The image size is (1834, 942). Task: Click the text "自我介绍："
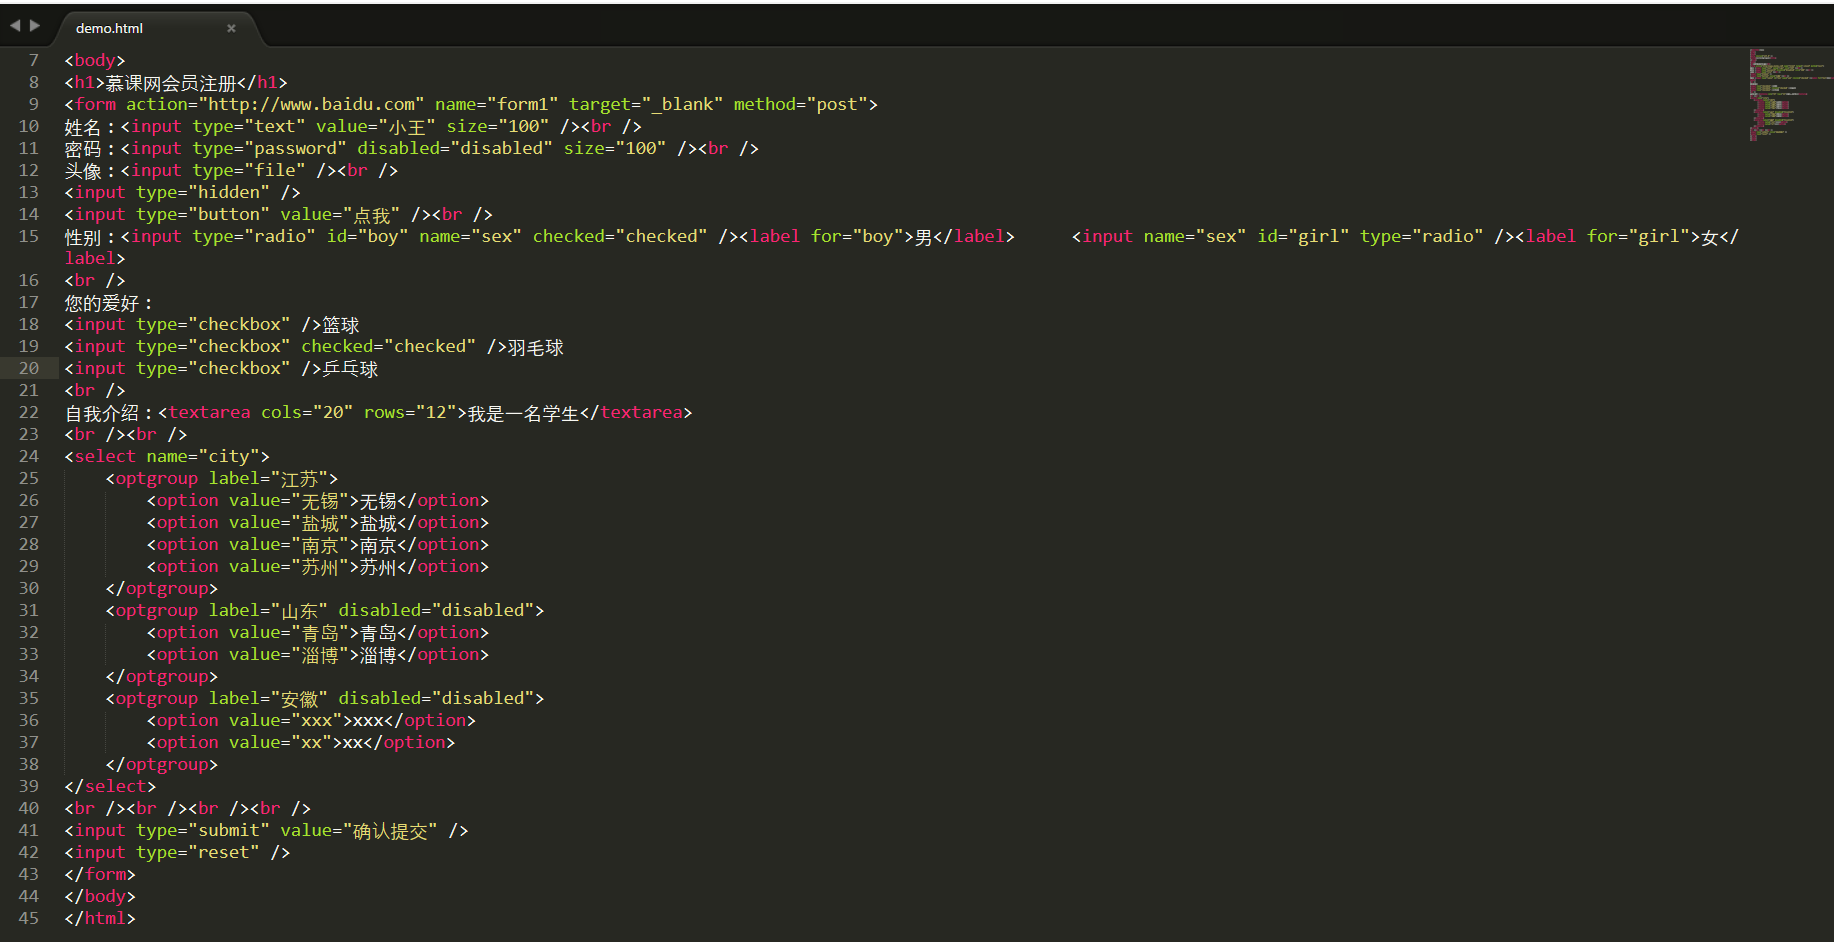pos(109,413)
